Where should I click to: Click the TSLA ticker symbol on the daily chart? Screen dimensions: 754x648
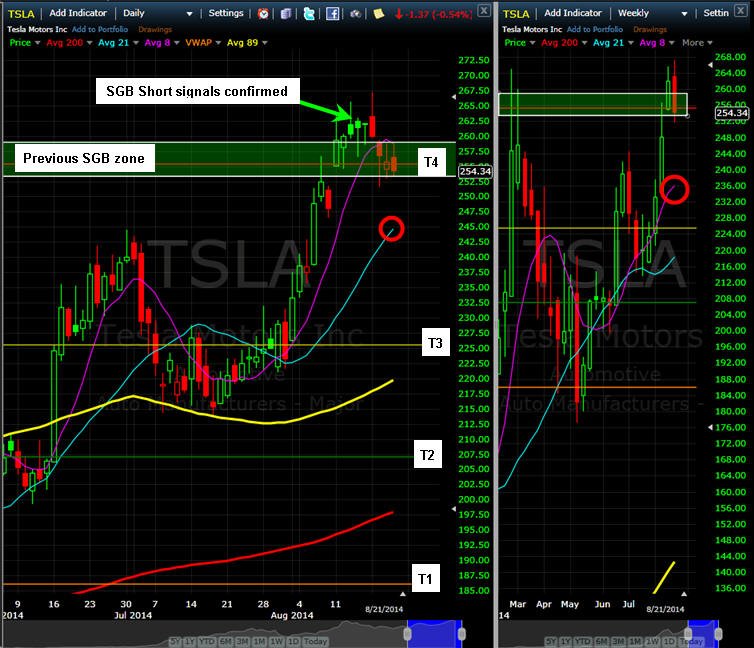click(21, 14)
